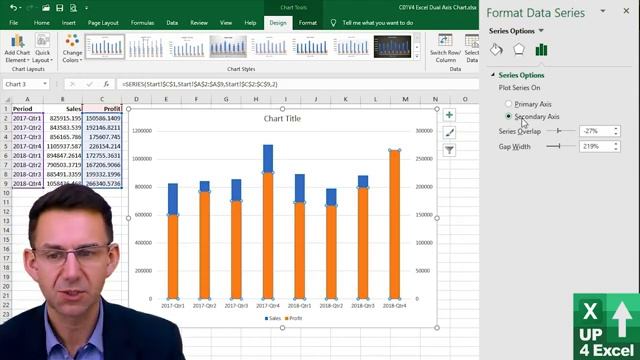Open the Name Box dropdown arrow
This screenshot has height=360, width=640.
[44, 84]
